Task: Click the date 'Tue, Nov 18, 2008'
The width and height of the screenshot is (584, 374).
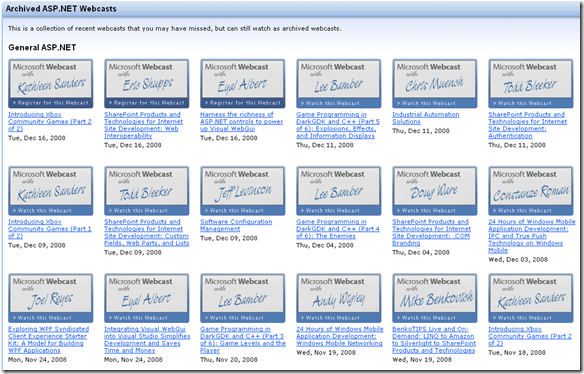Action: [517, 352]
